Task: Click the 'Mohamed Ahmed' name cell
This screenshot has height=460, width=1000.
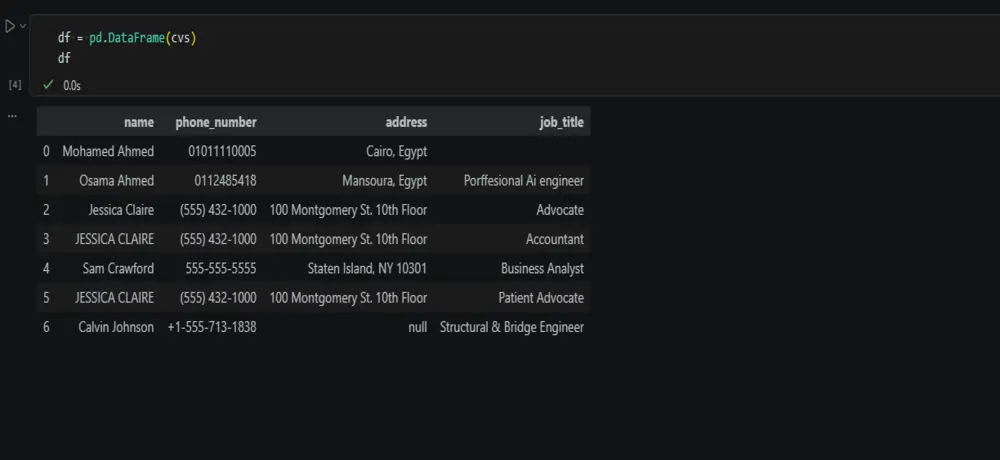Action: coord(108,151)
